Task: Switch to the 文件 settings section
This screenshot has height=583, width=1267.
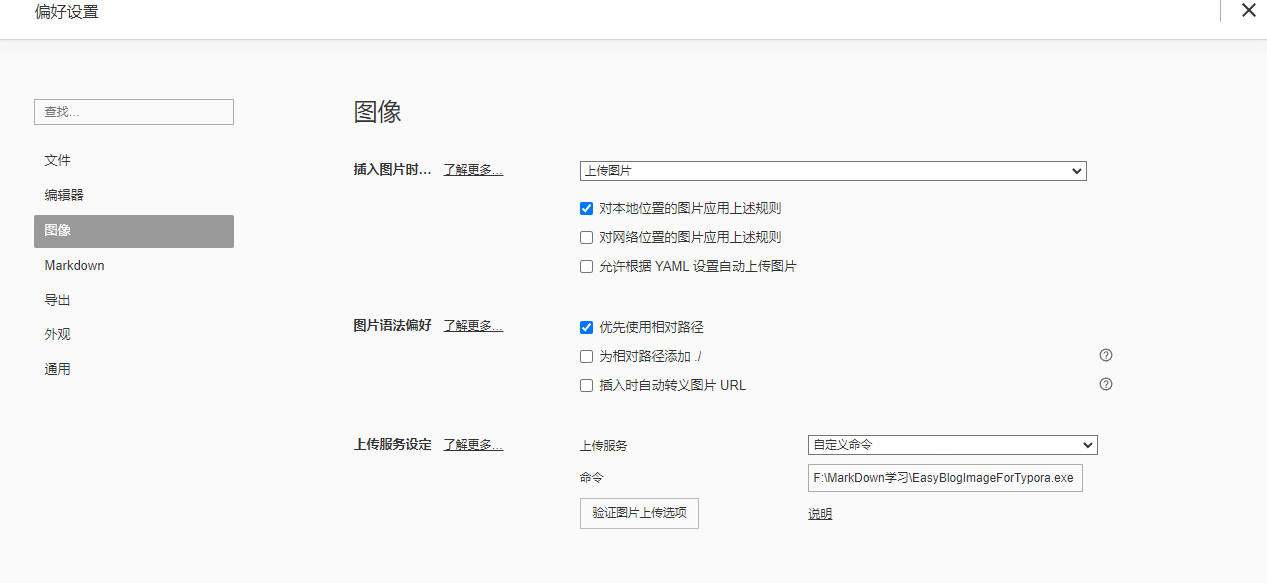Action: [x=58, y=160]
